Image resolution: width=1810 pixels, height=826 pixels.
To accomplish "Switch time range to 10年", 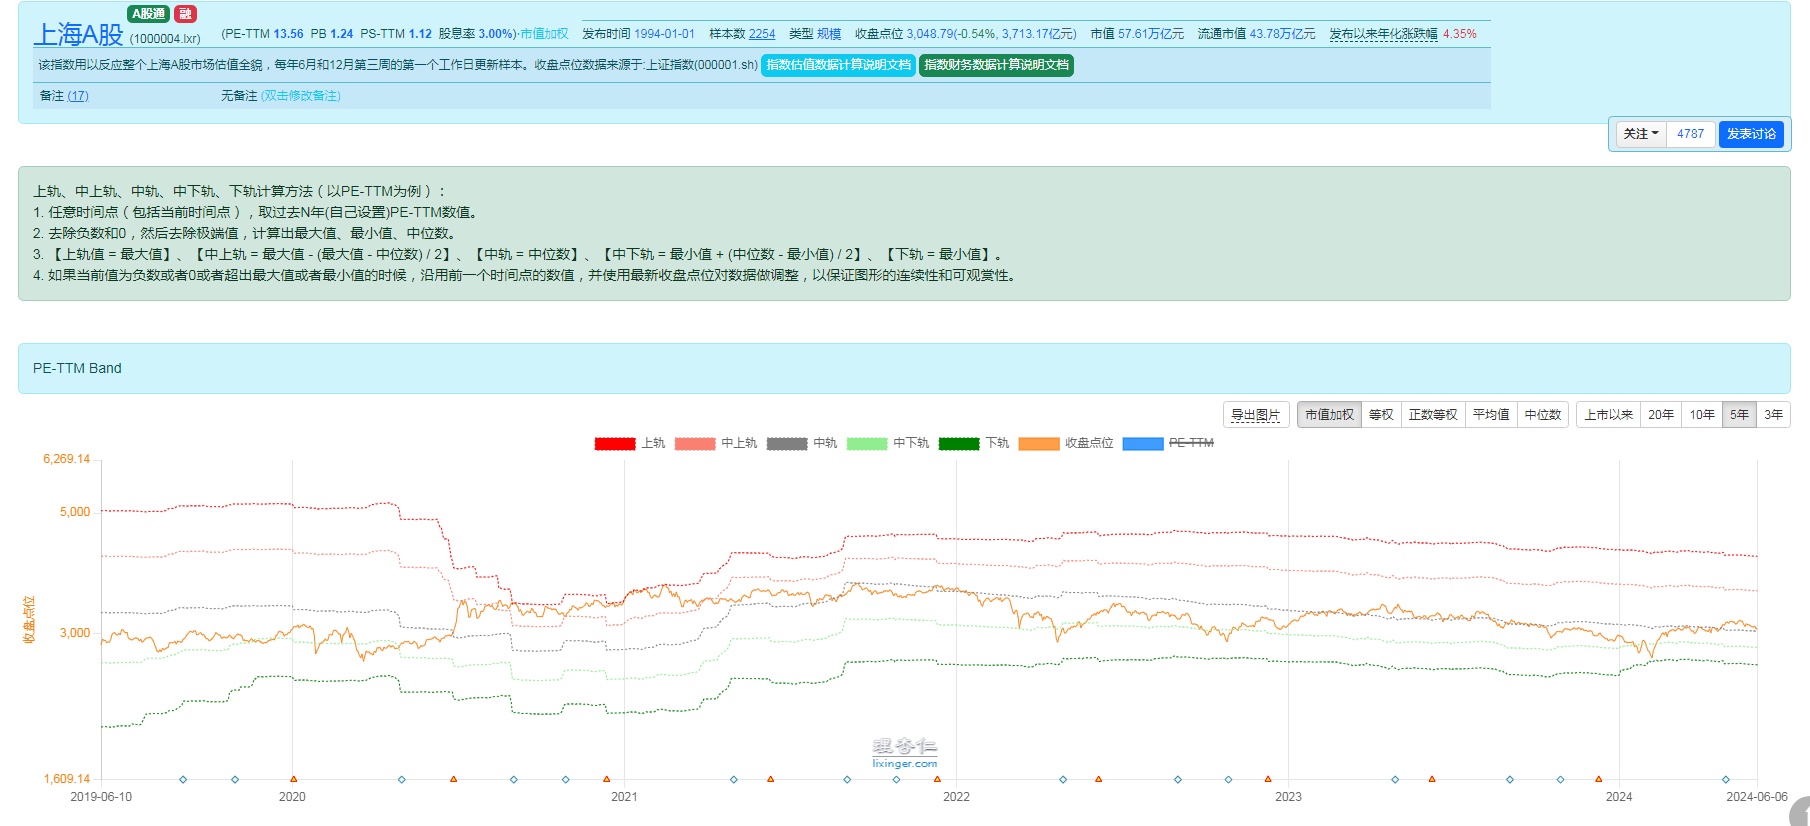I will point(1702,415).
